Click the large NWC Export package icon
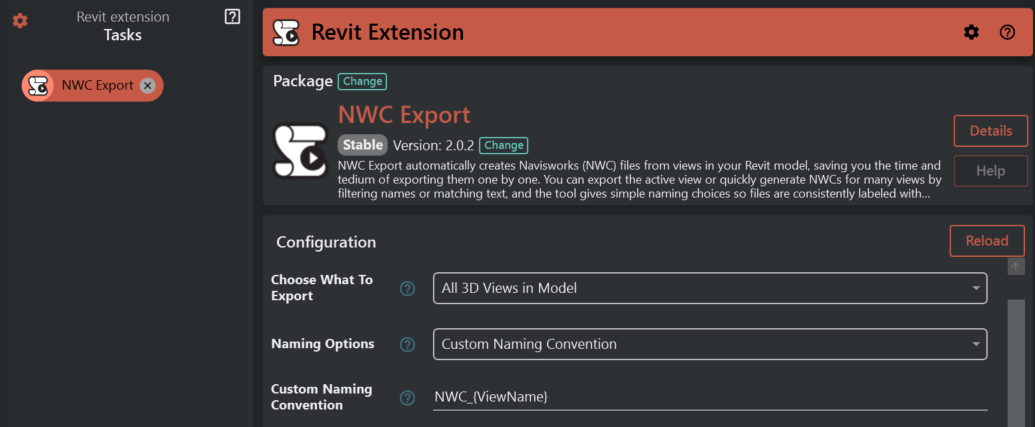The image size is (1035, 427). point(300,150)
